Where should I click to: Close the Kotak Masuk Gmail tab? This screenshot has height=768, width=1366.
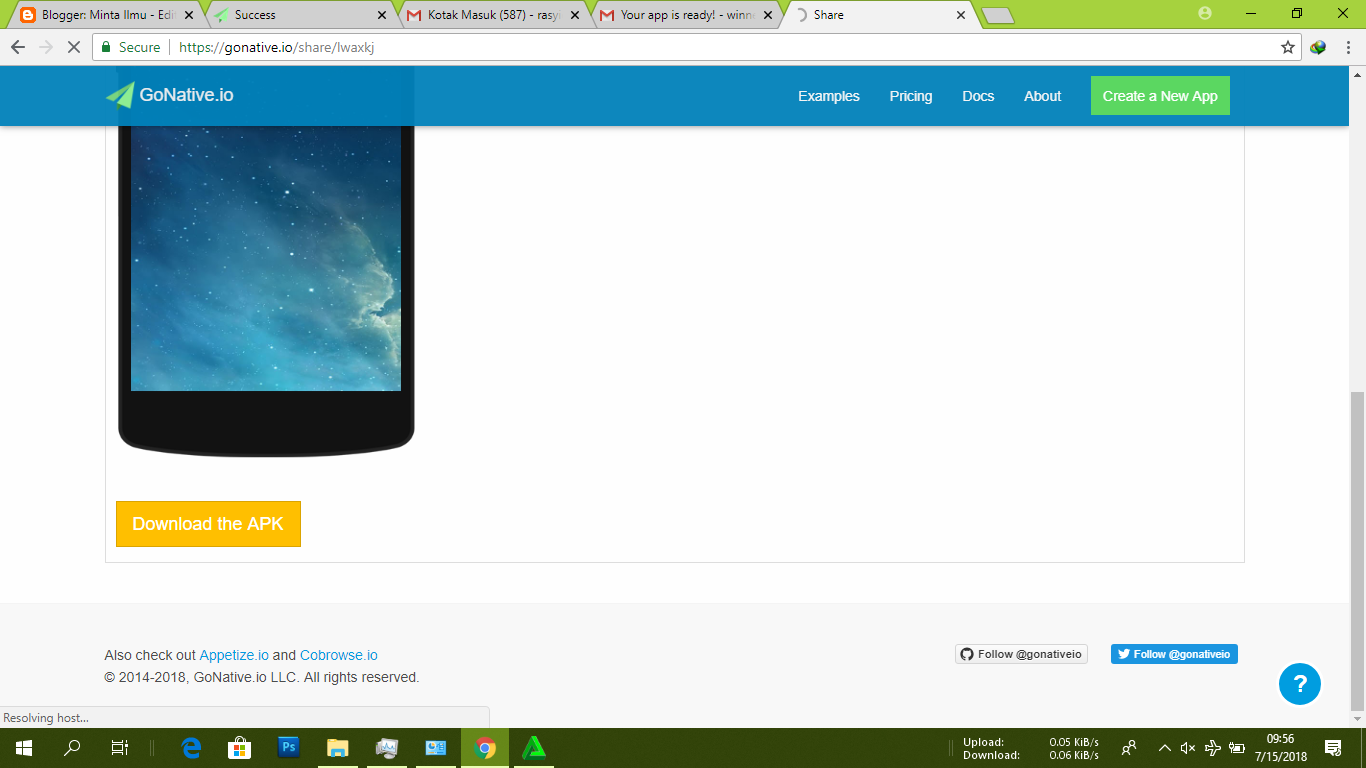click(575, 15)
